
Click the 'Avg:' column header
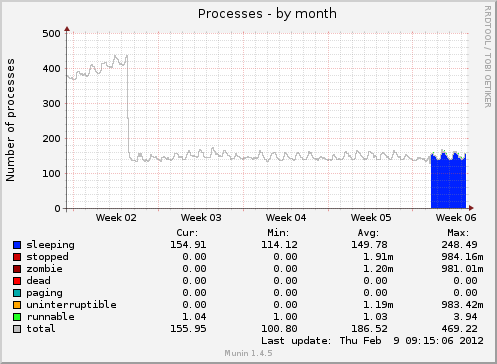point(368,233)
